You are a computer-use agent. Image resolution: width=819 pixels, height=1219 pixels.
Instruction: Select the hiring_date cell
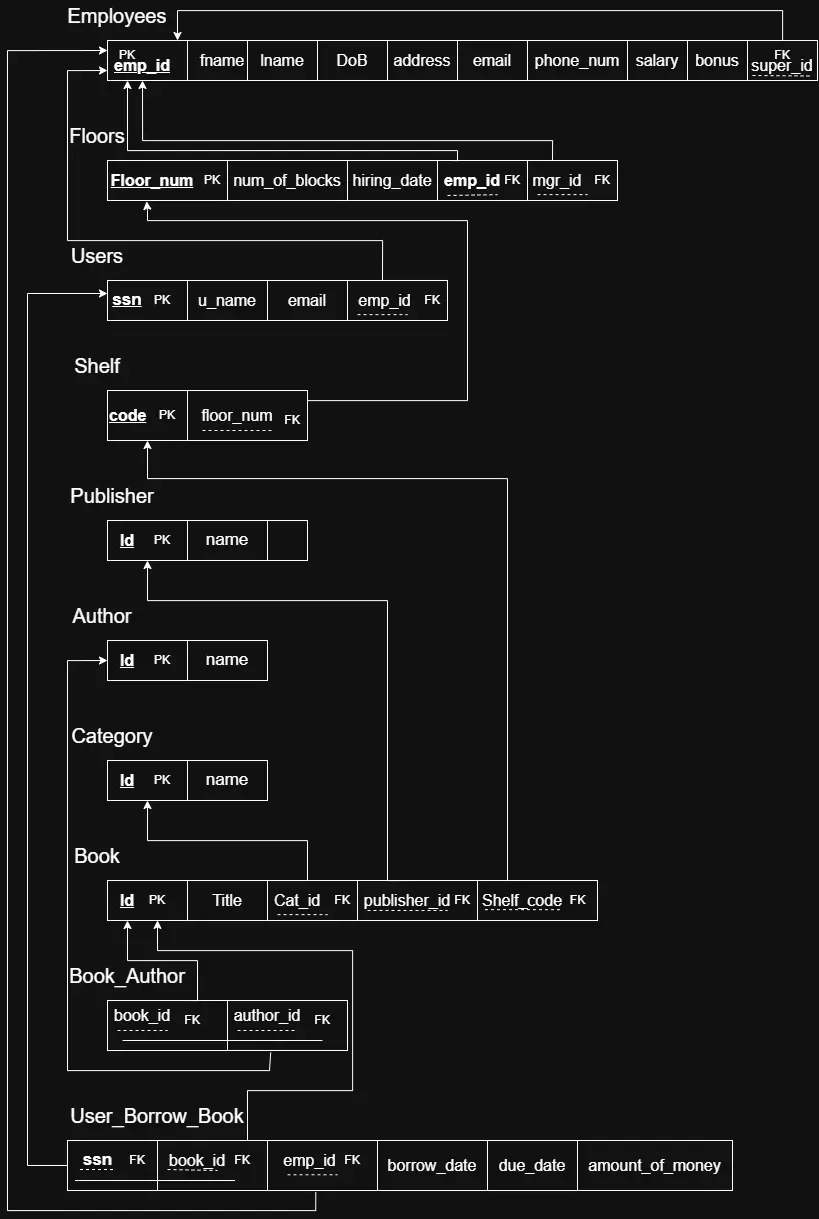(392, 181)
